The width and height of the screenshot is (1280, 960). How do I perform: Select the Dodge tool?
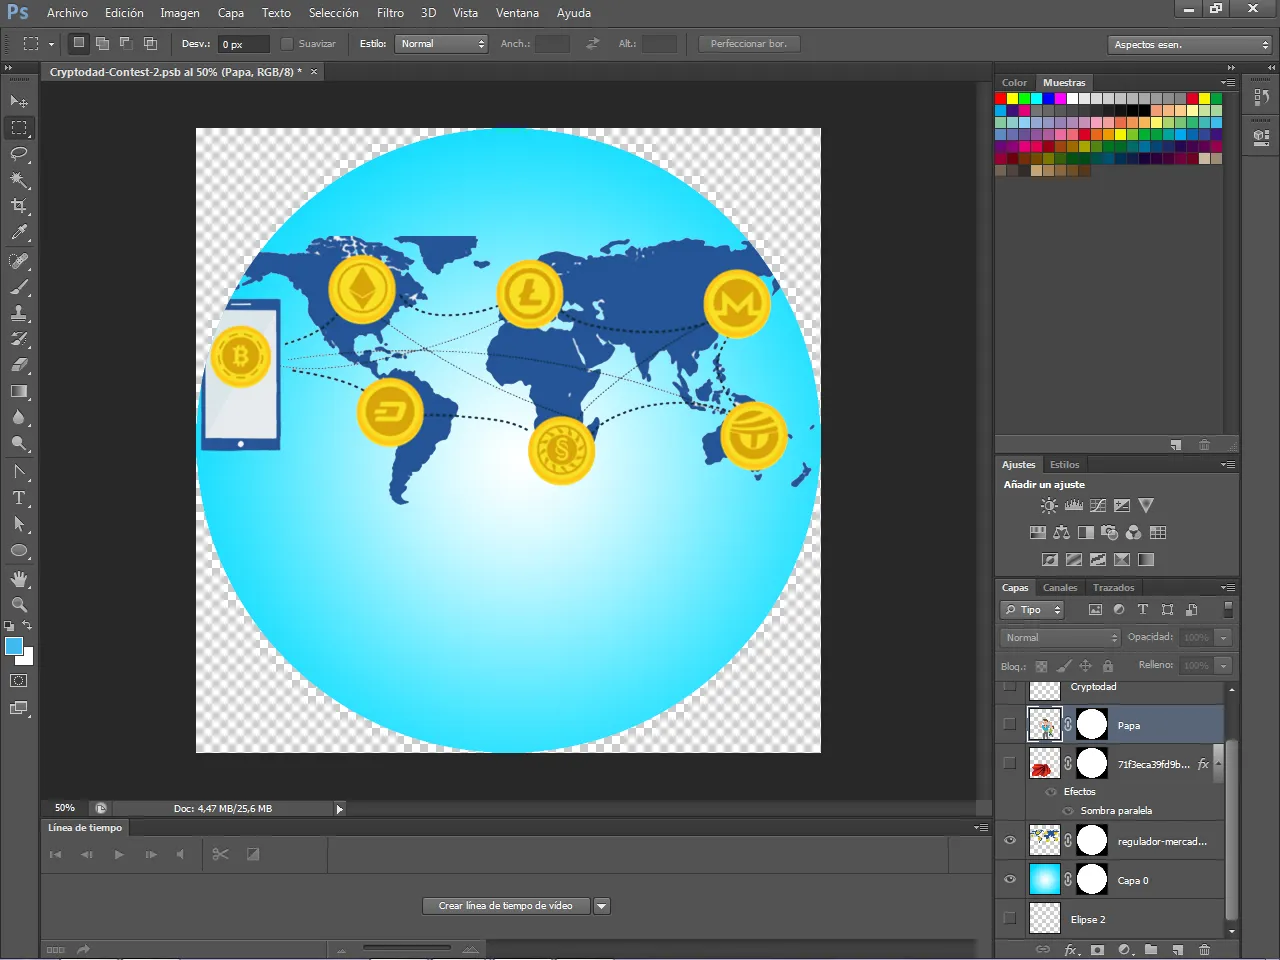[x=19, y=443]
